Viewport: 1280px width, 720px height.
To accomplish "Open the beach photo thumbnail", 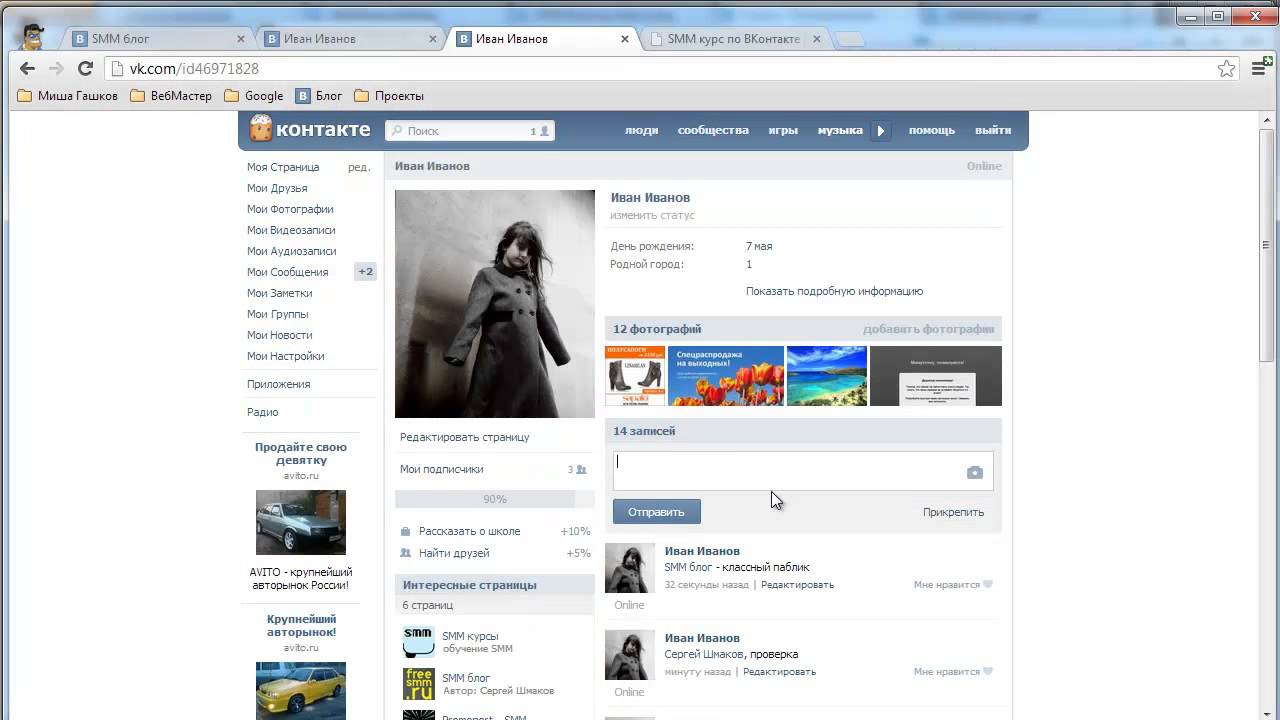I will [827, 376].
